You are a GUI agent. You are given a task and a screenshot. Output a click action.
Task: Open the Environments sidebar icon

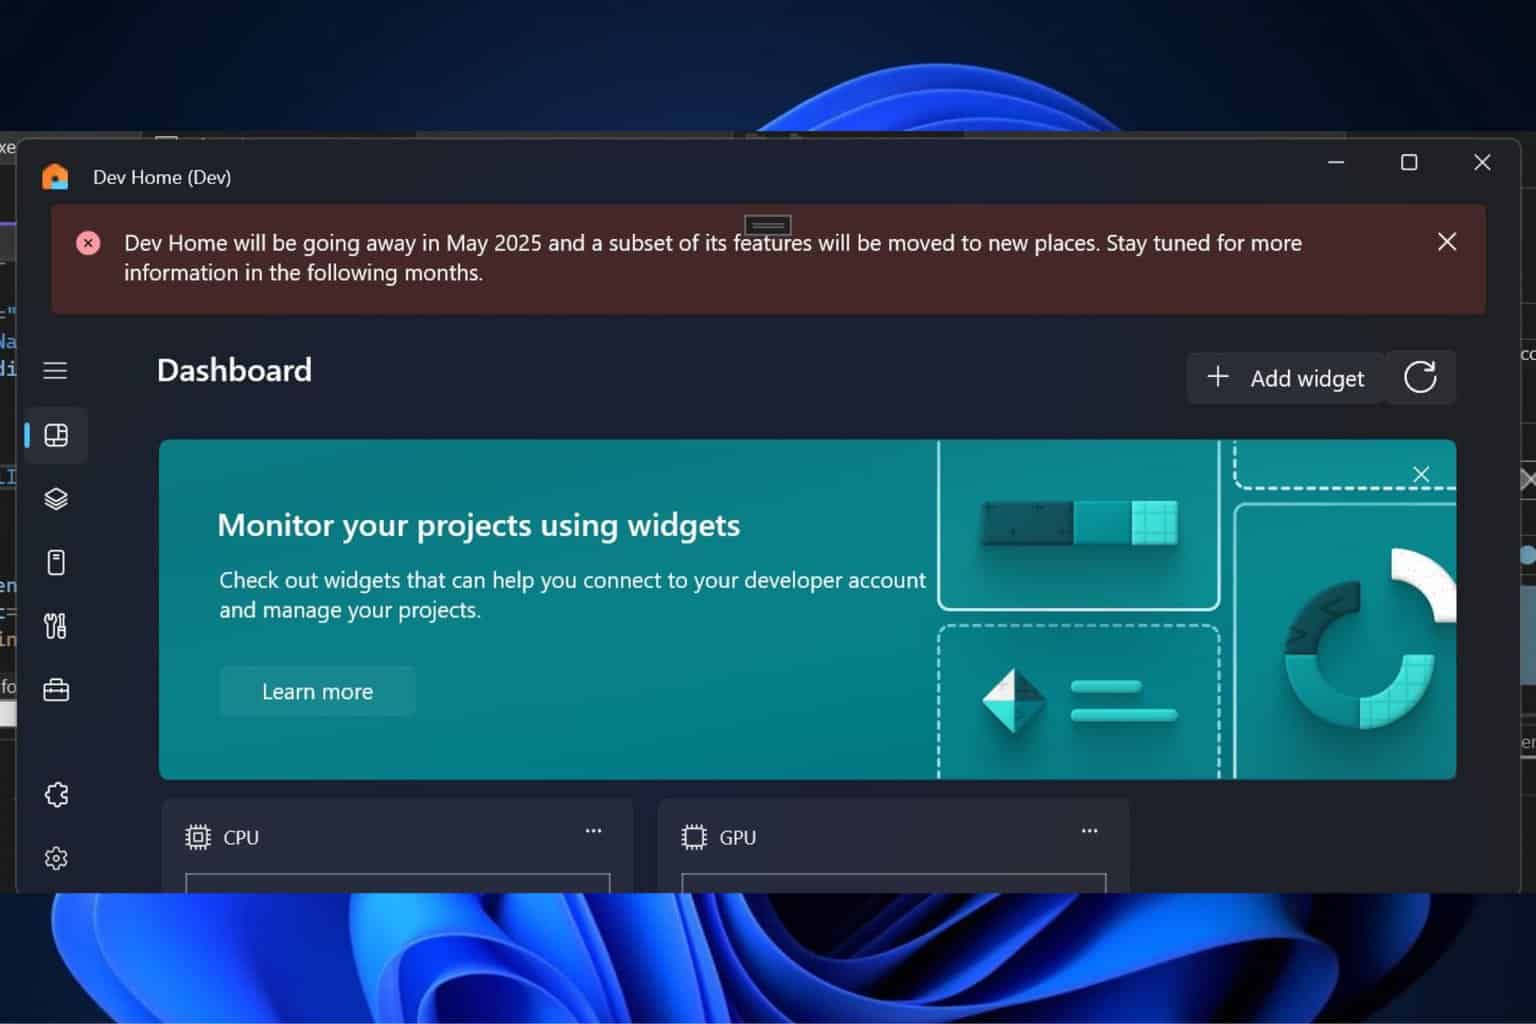pyautogui.click(x=56, y=563)
